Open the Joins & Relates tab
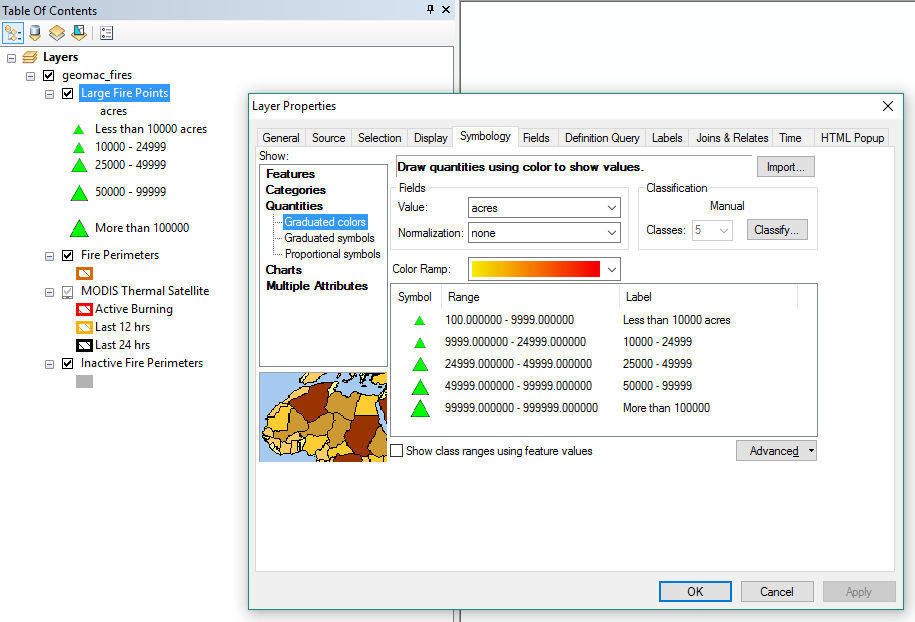 (x=732, y=138)
